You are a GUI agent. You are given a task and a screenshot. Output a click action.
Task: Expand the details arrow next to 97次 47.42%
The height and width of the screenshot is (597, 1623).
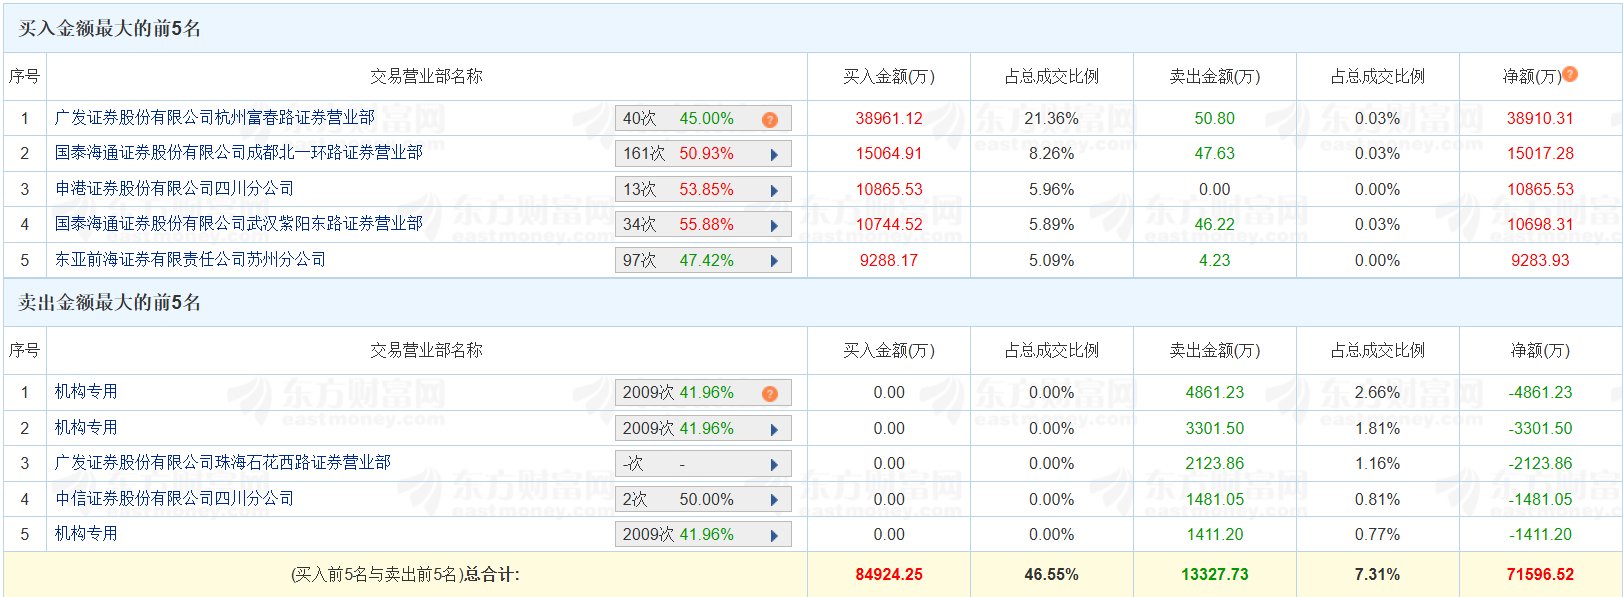(774, 261)
